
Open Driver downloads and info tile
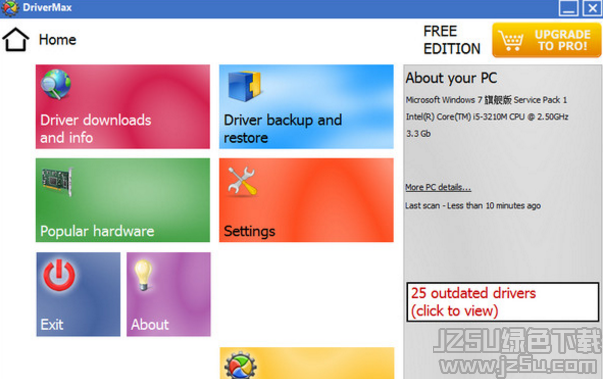123,106
